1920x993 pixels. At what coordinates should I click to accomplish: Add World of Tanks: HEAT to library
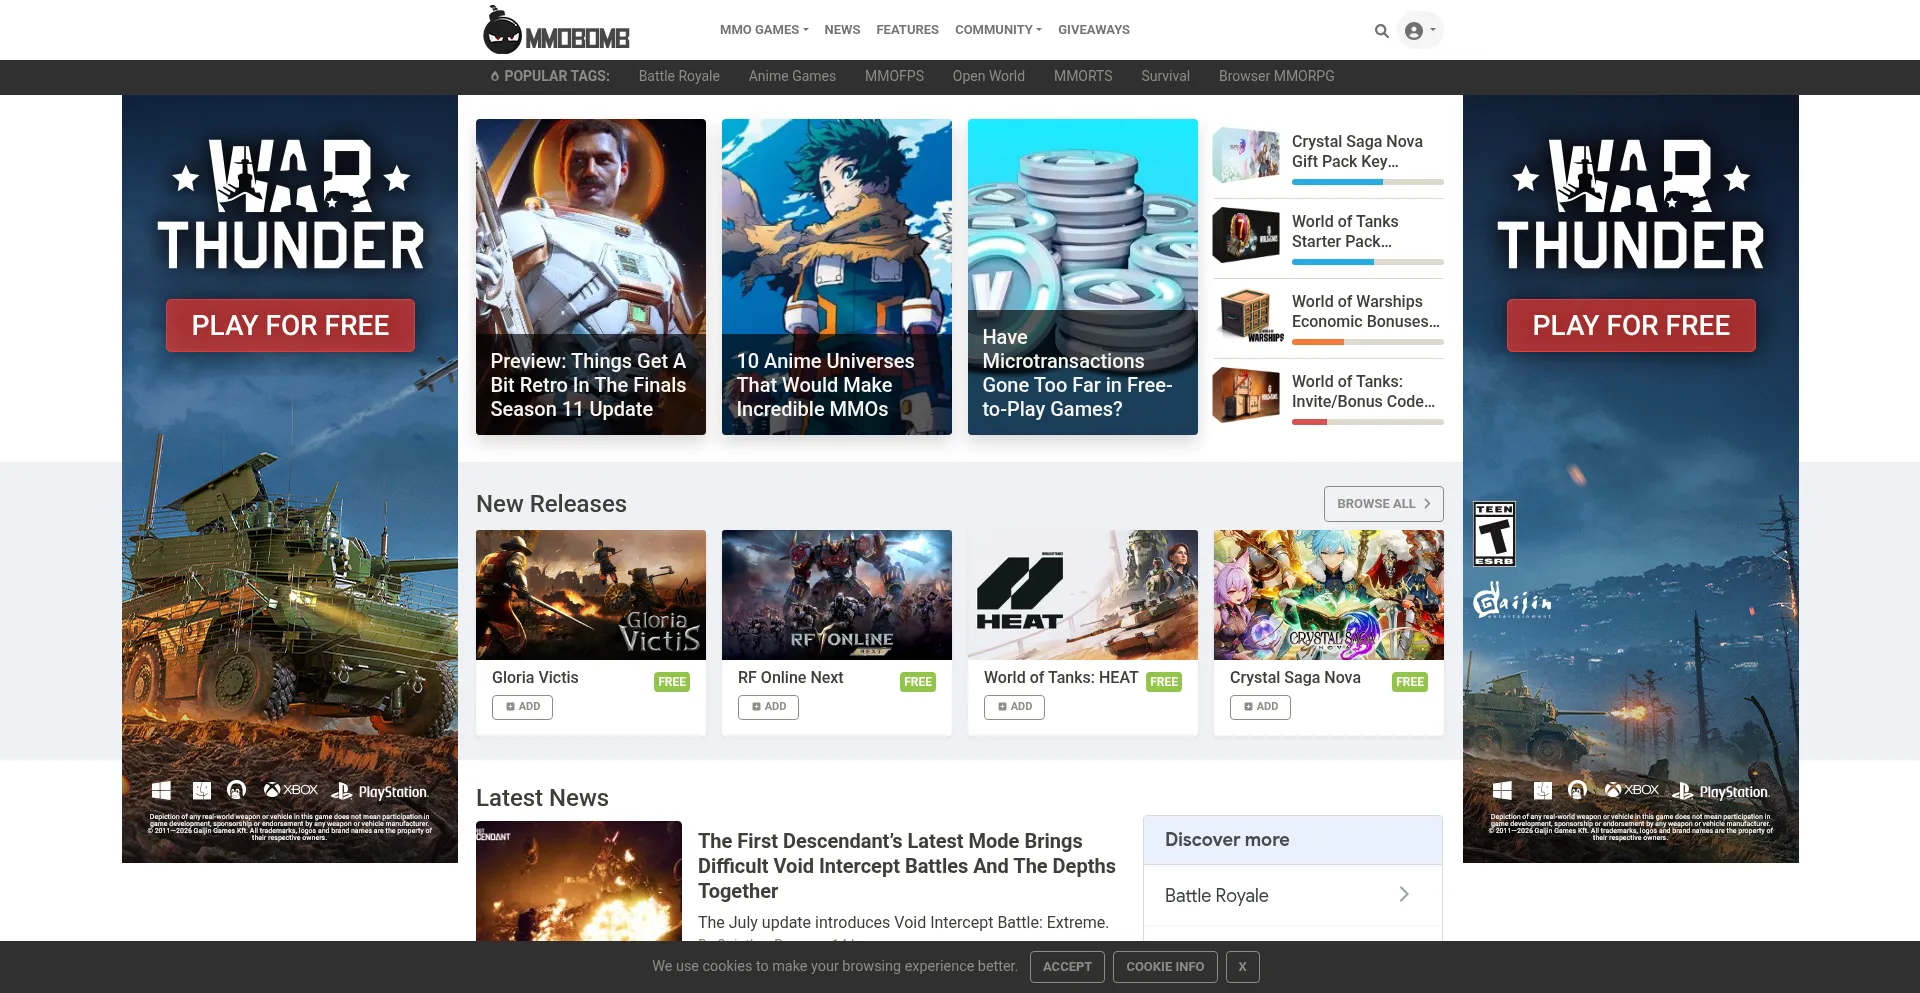tap(1014, 707)
